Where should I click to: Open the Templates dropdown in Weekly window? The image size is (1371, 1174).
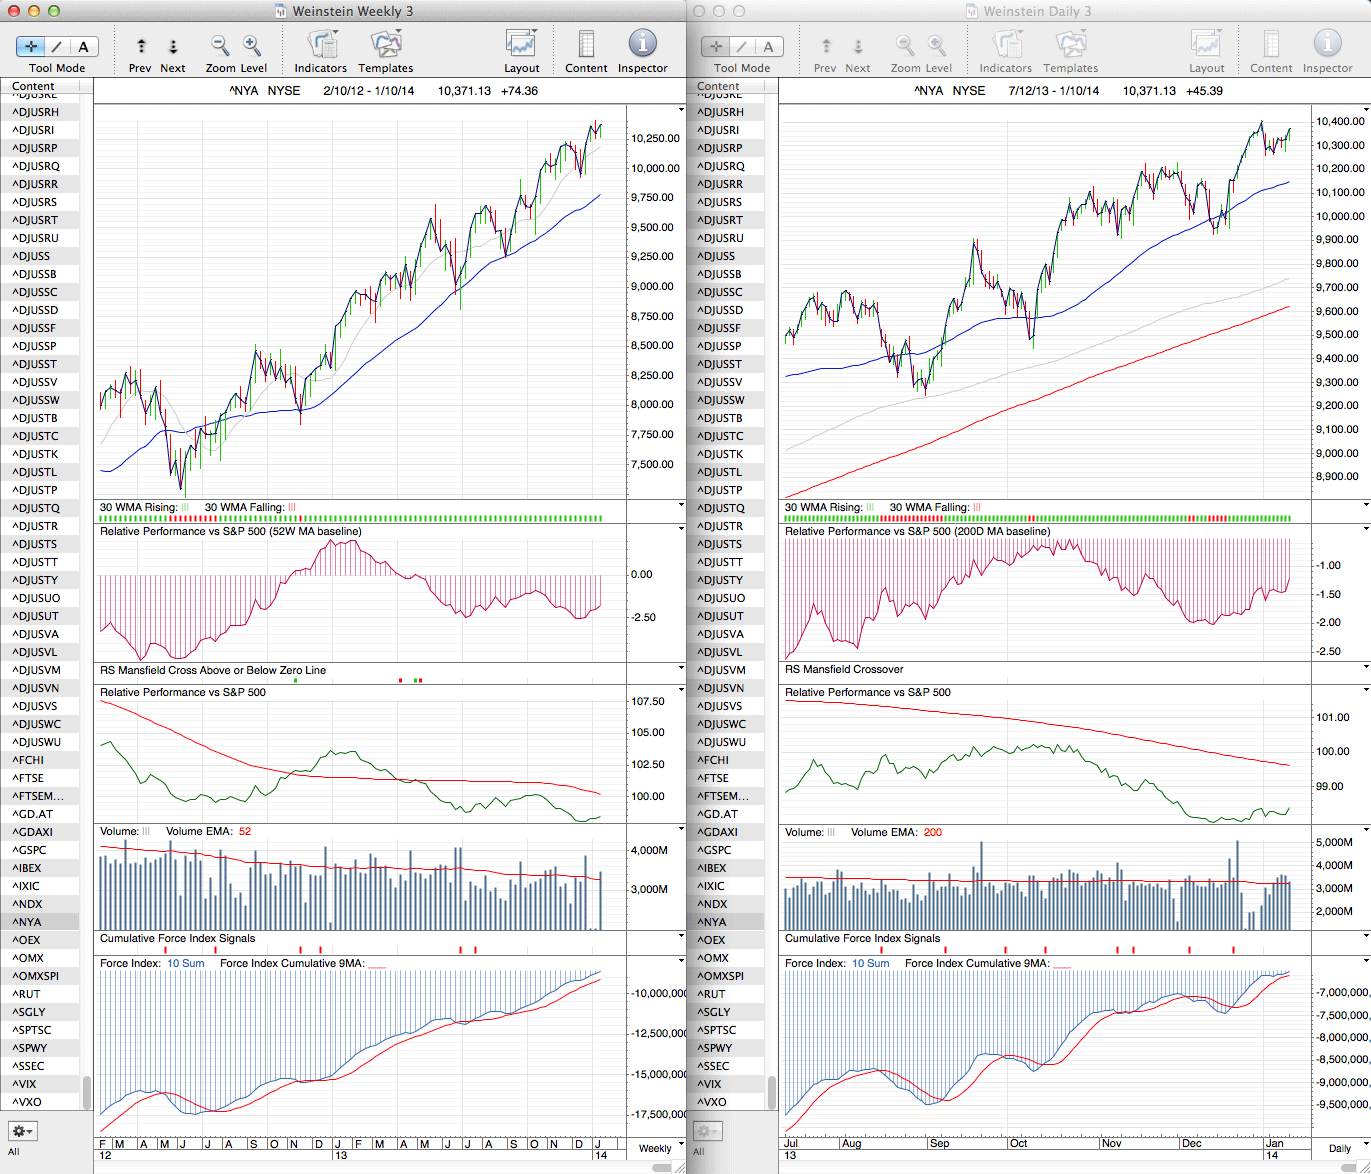pyautogui.click(x=386, y=45)
